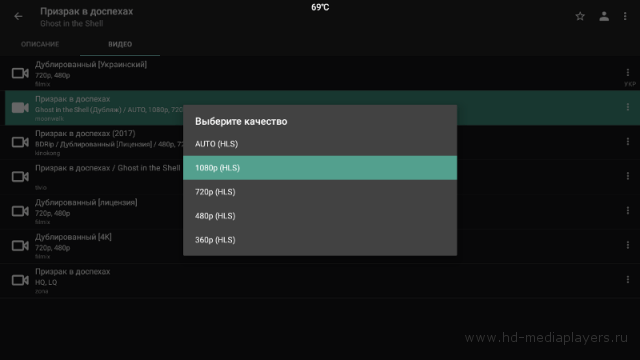Image resolution: width=640 pixels, height=360 pixels.
Task: Select Призрак в доспехах HQ, LQ source
Action: [x=320, y=280]
